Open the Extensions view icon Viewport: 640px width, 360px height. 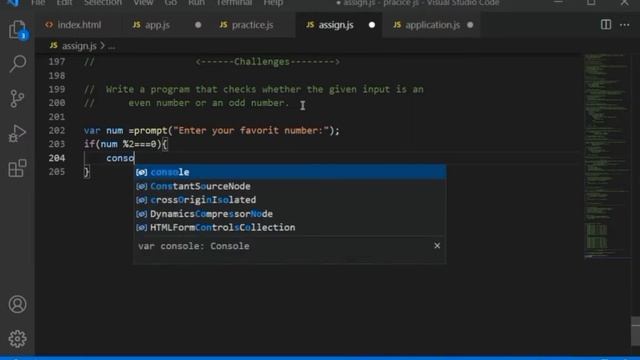pyautogui.click(x=18, y=168)
